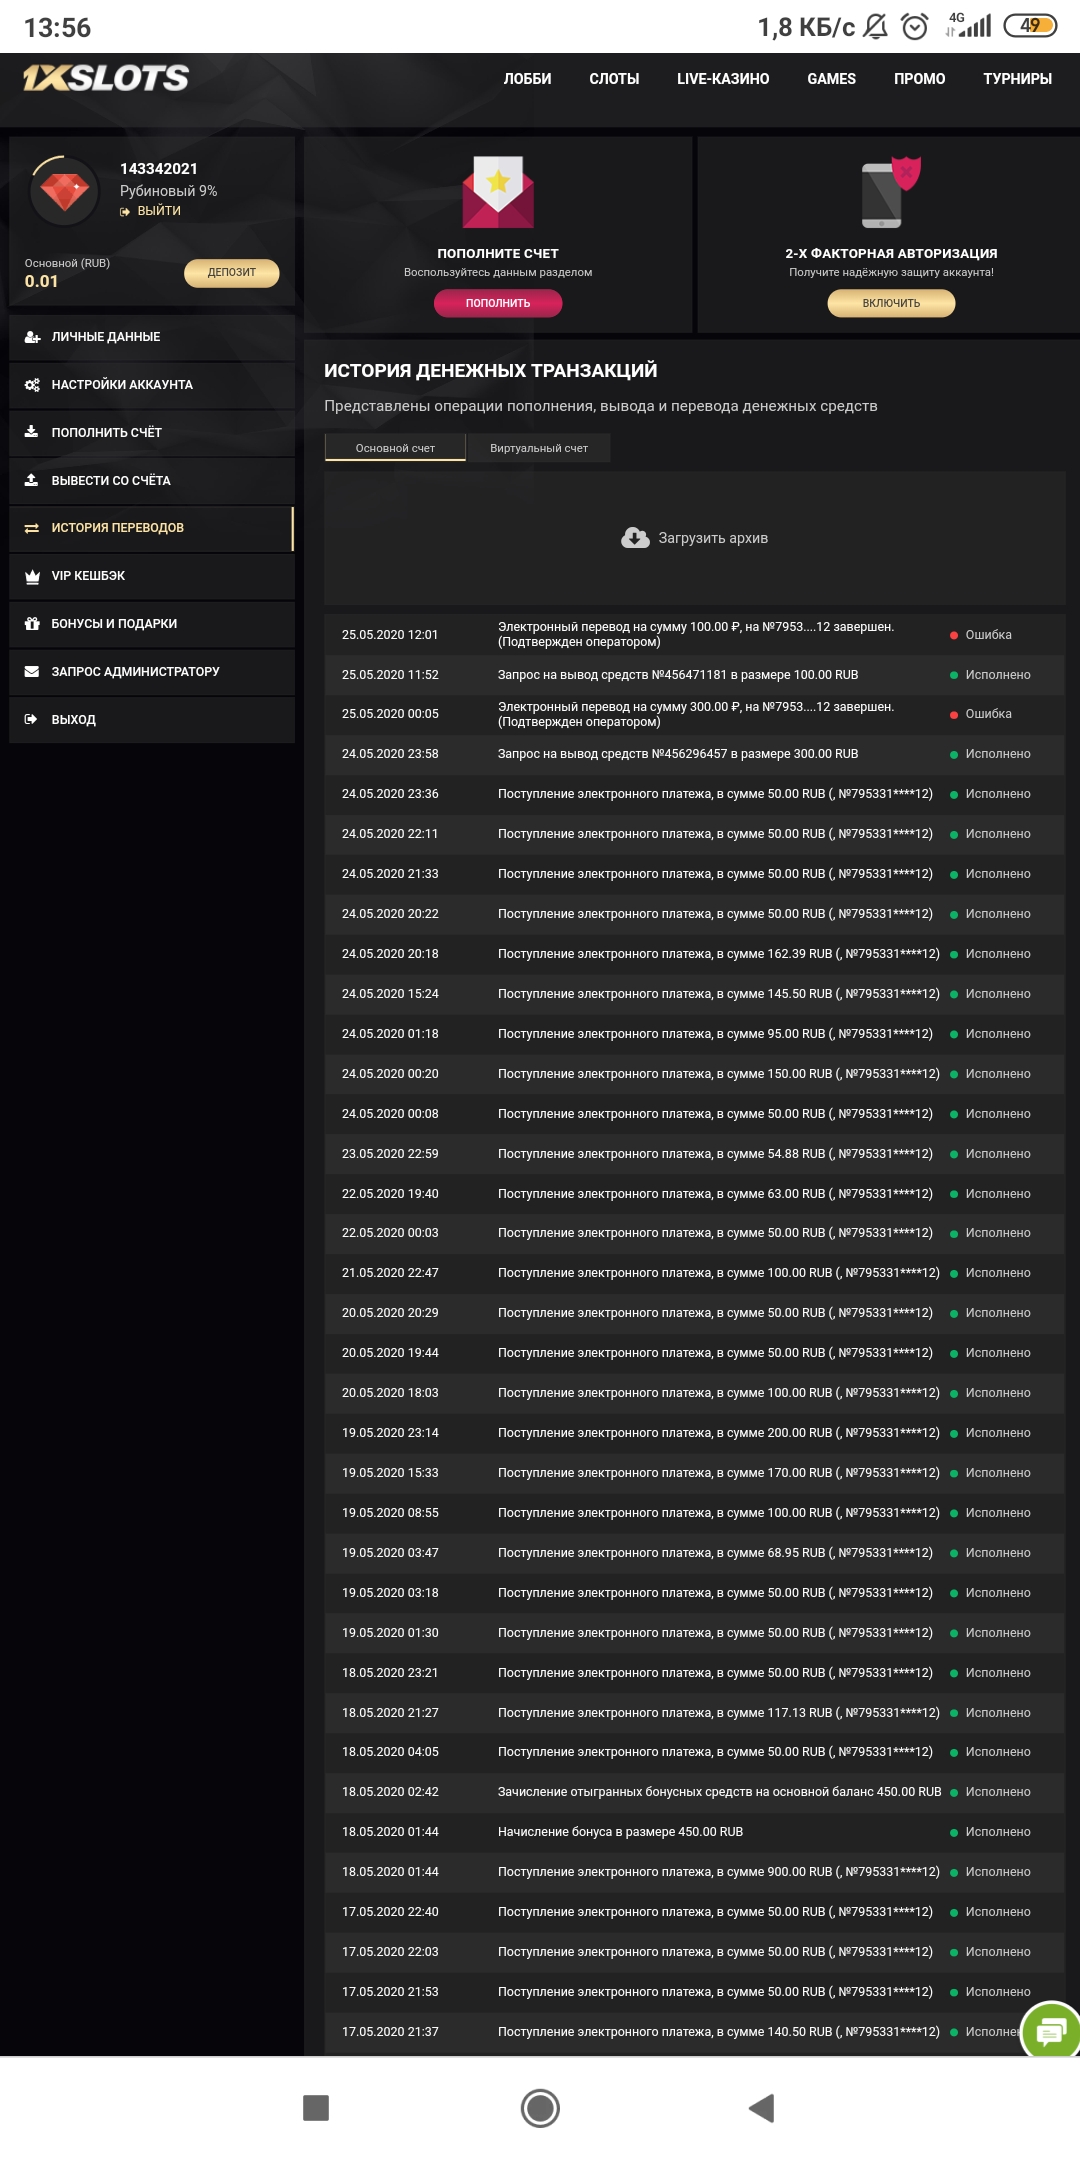Viewport: 1080px width, 2160px height.
Task: Click withdrawal request №456296457 row text
Action: point(678,754)
